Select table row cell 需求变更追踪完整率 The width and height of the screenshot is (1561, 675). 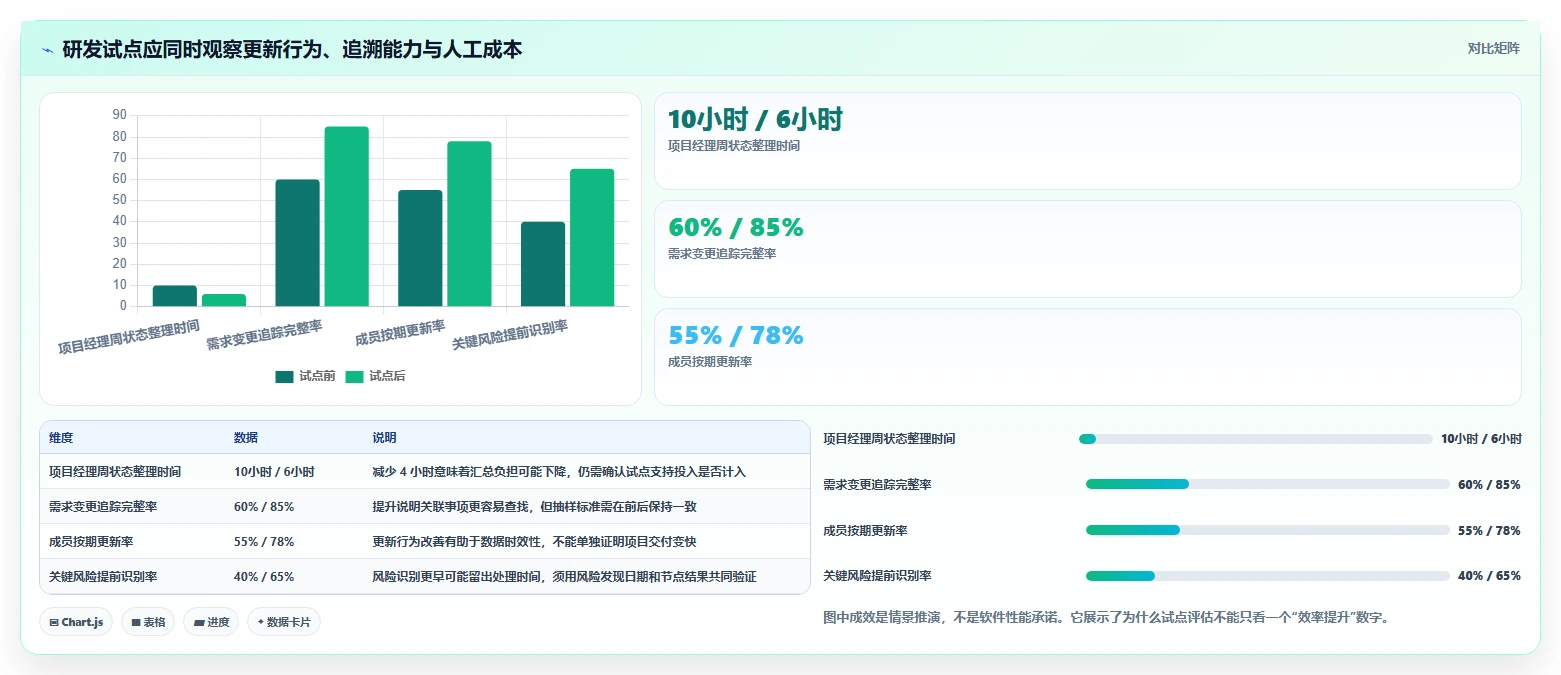[103, 507]
